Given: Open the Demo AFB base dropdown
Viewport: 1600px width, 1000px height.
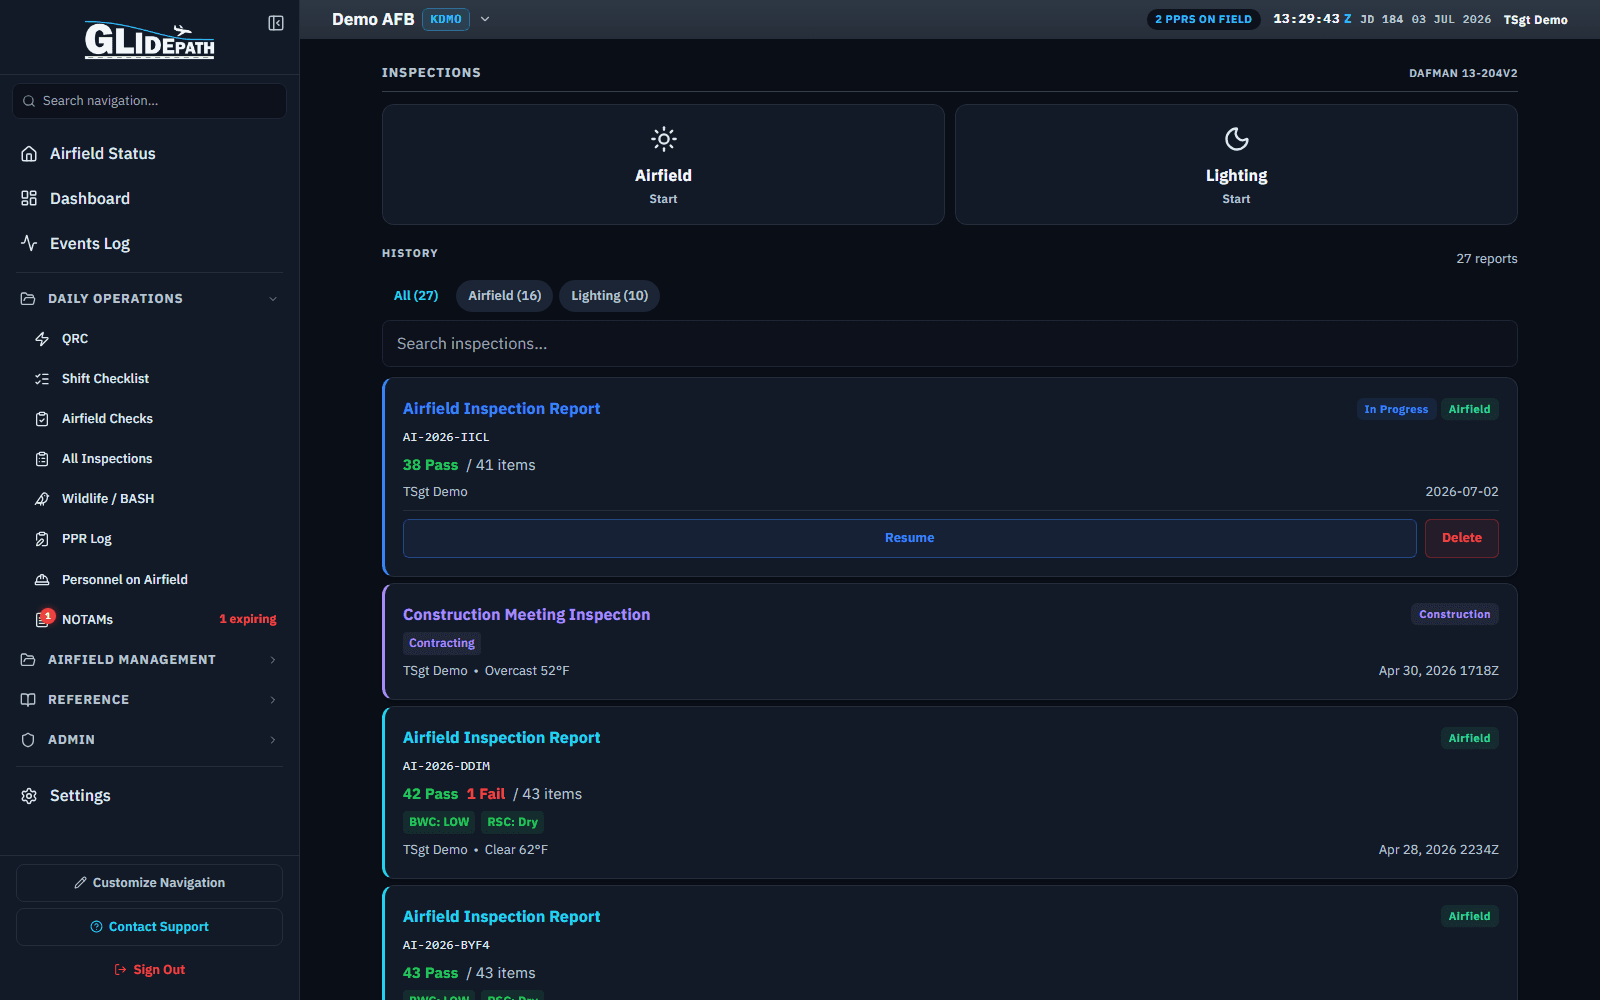Looking at the screenshot, I should coord(485,19).
